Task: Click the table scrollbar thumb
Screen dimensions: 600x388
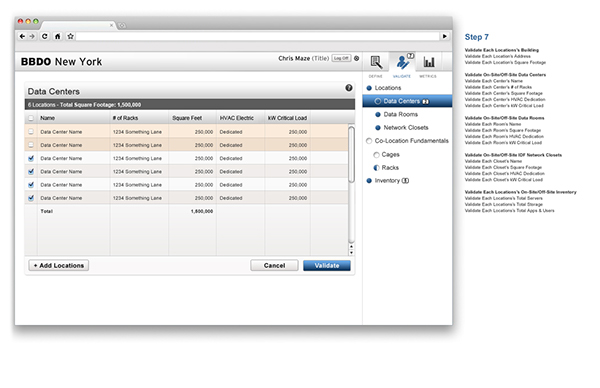Action: [x=351, y=155]
